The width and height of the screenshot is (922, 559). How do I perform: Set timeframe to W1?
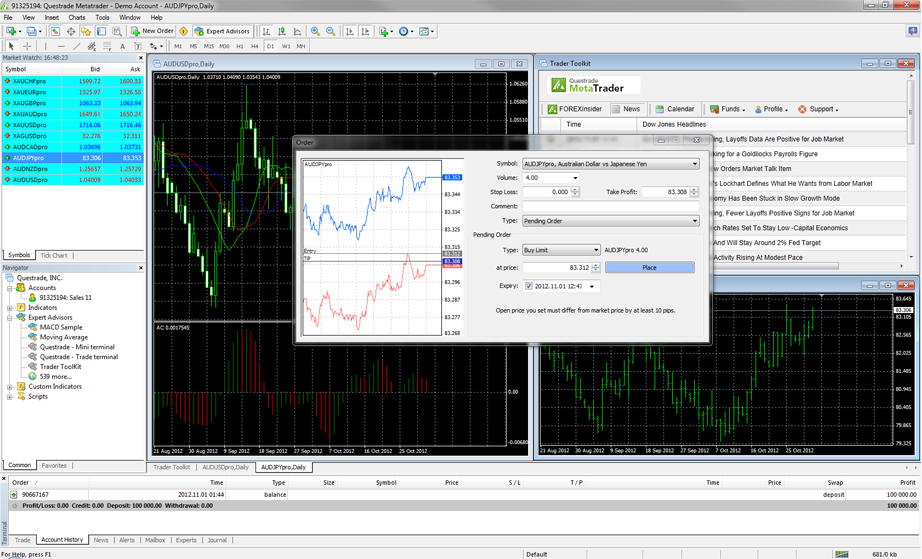286,46
